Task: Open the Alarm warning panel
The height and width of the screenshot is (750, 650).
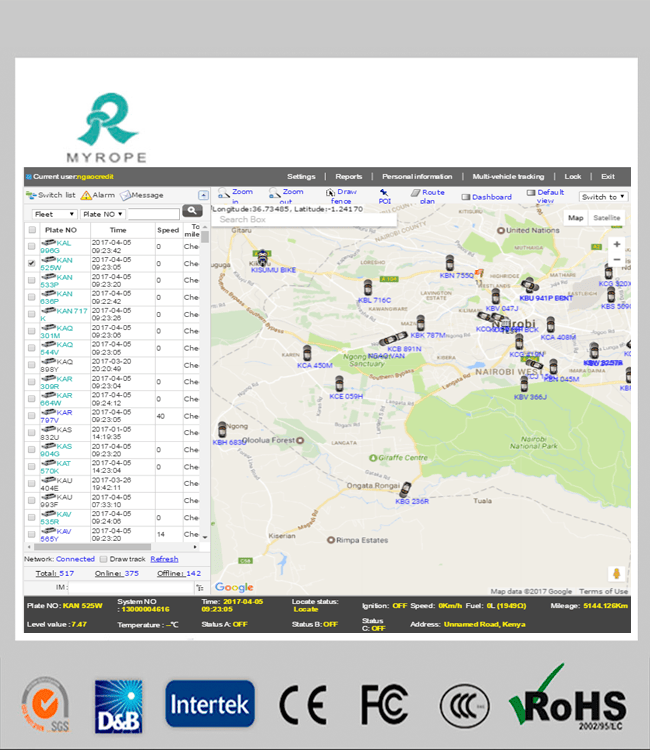Action: point(98,195)
